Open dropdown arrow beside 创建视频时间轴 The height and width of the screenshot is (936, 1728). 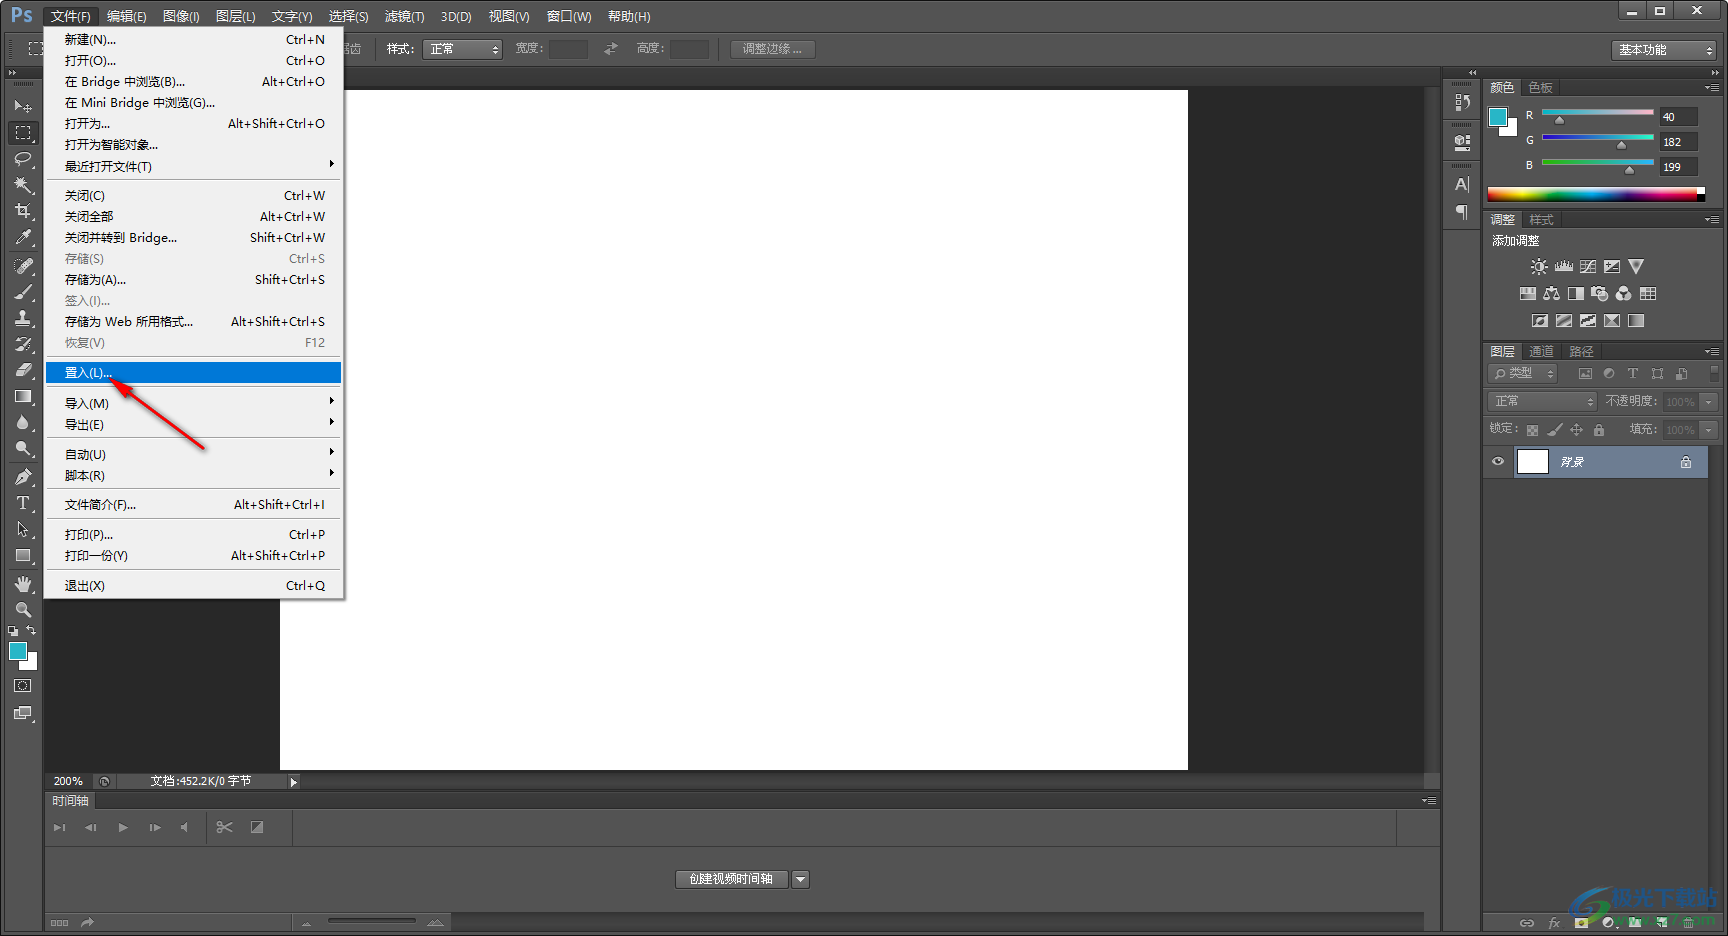pyautogui.click(x=800, y=879)
